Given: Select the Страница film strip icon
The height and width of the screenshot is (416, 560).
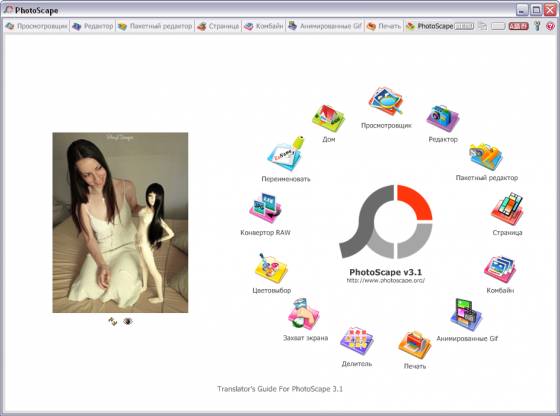Looking at the screenshot, I should (507, 209).
